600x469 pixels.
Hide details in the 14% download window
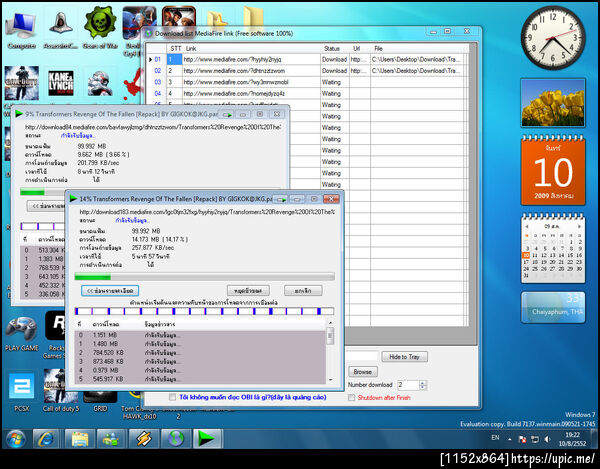(110, 291)
